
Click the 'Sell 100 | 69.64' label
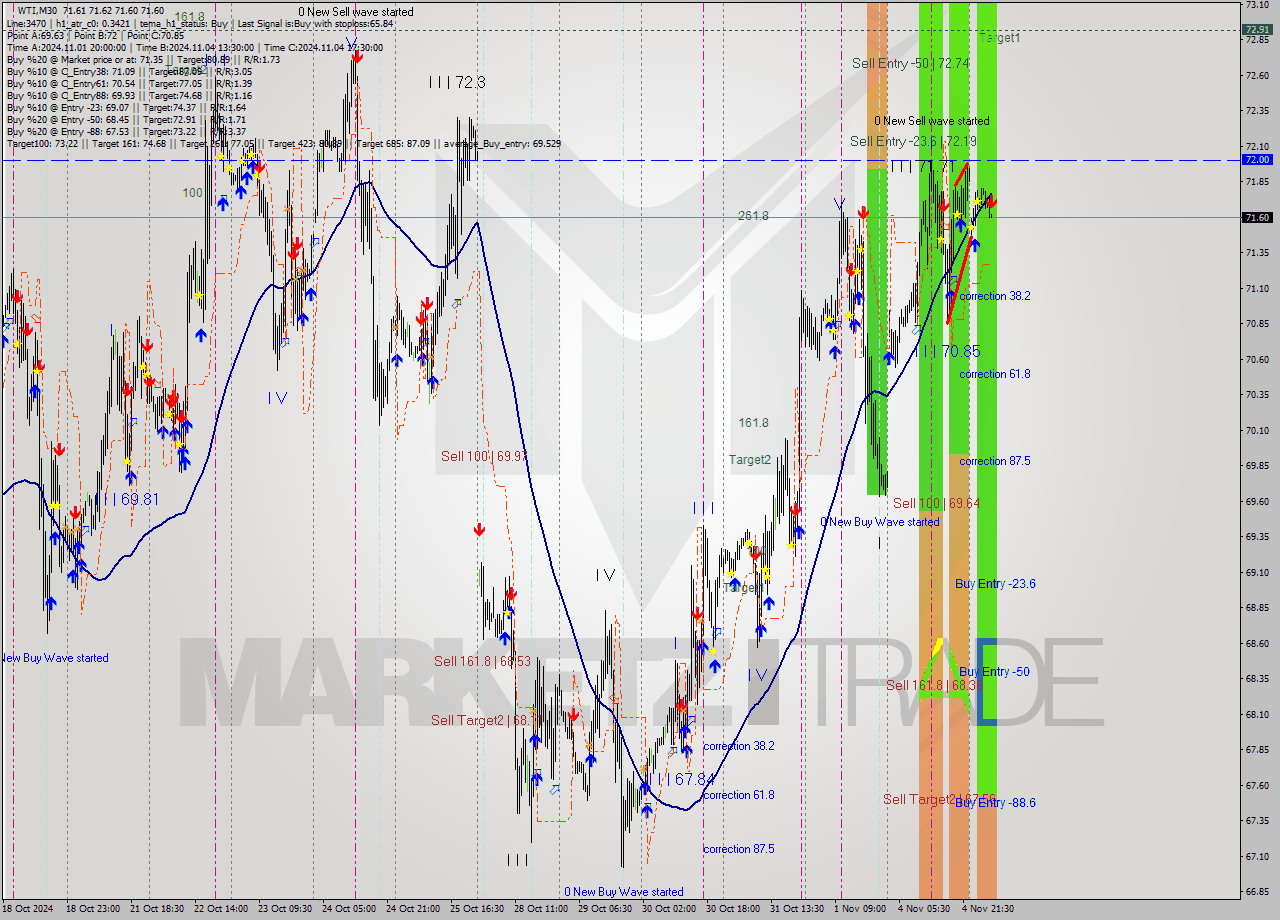coord(936,503)
